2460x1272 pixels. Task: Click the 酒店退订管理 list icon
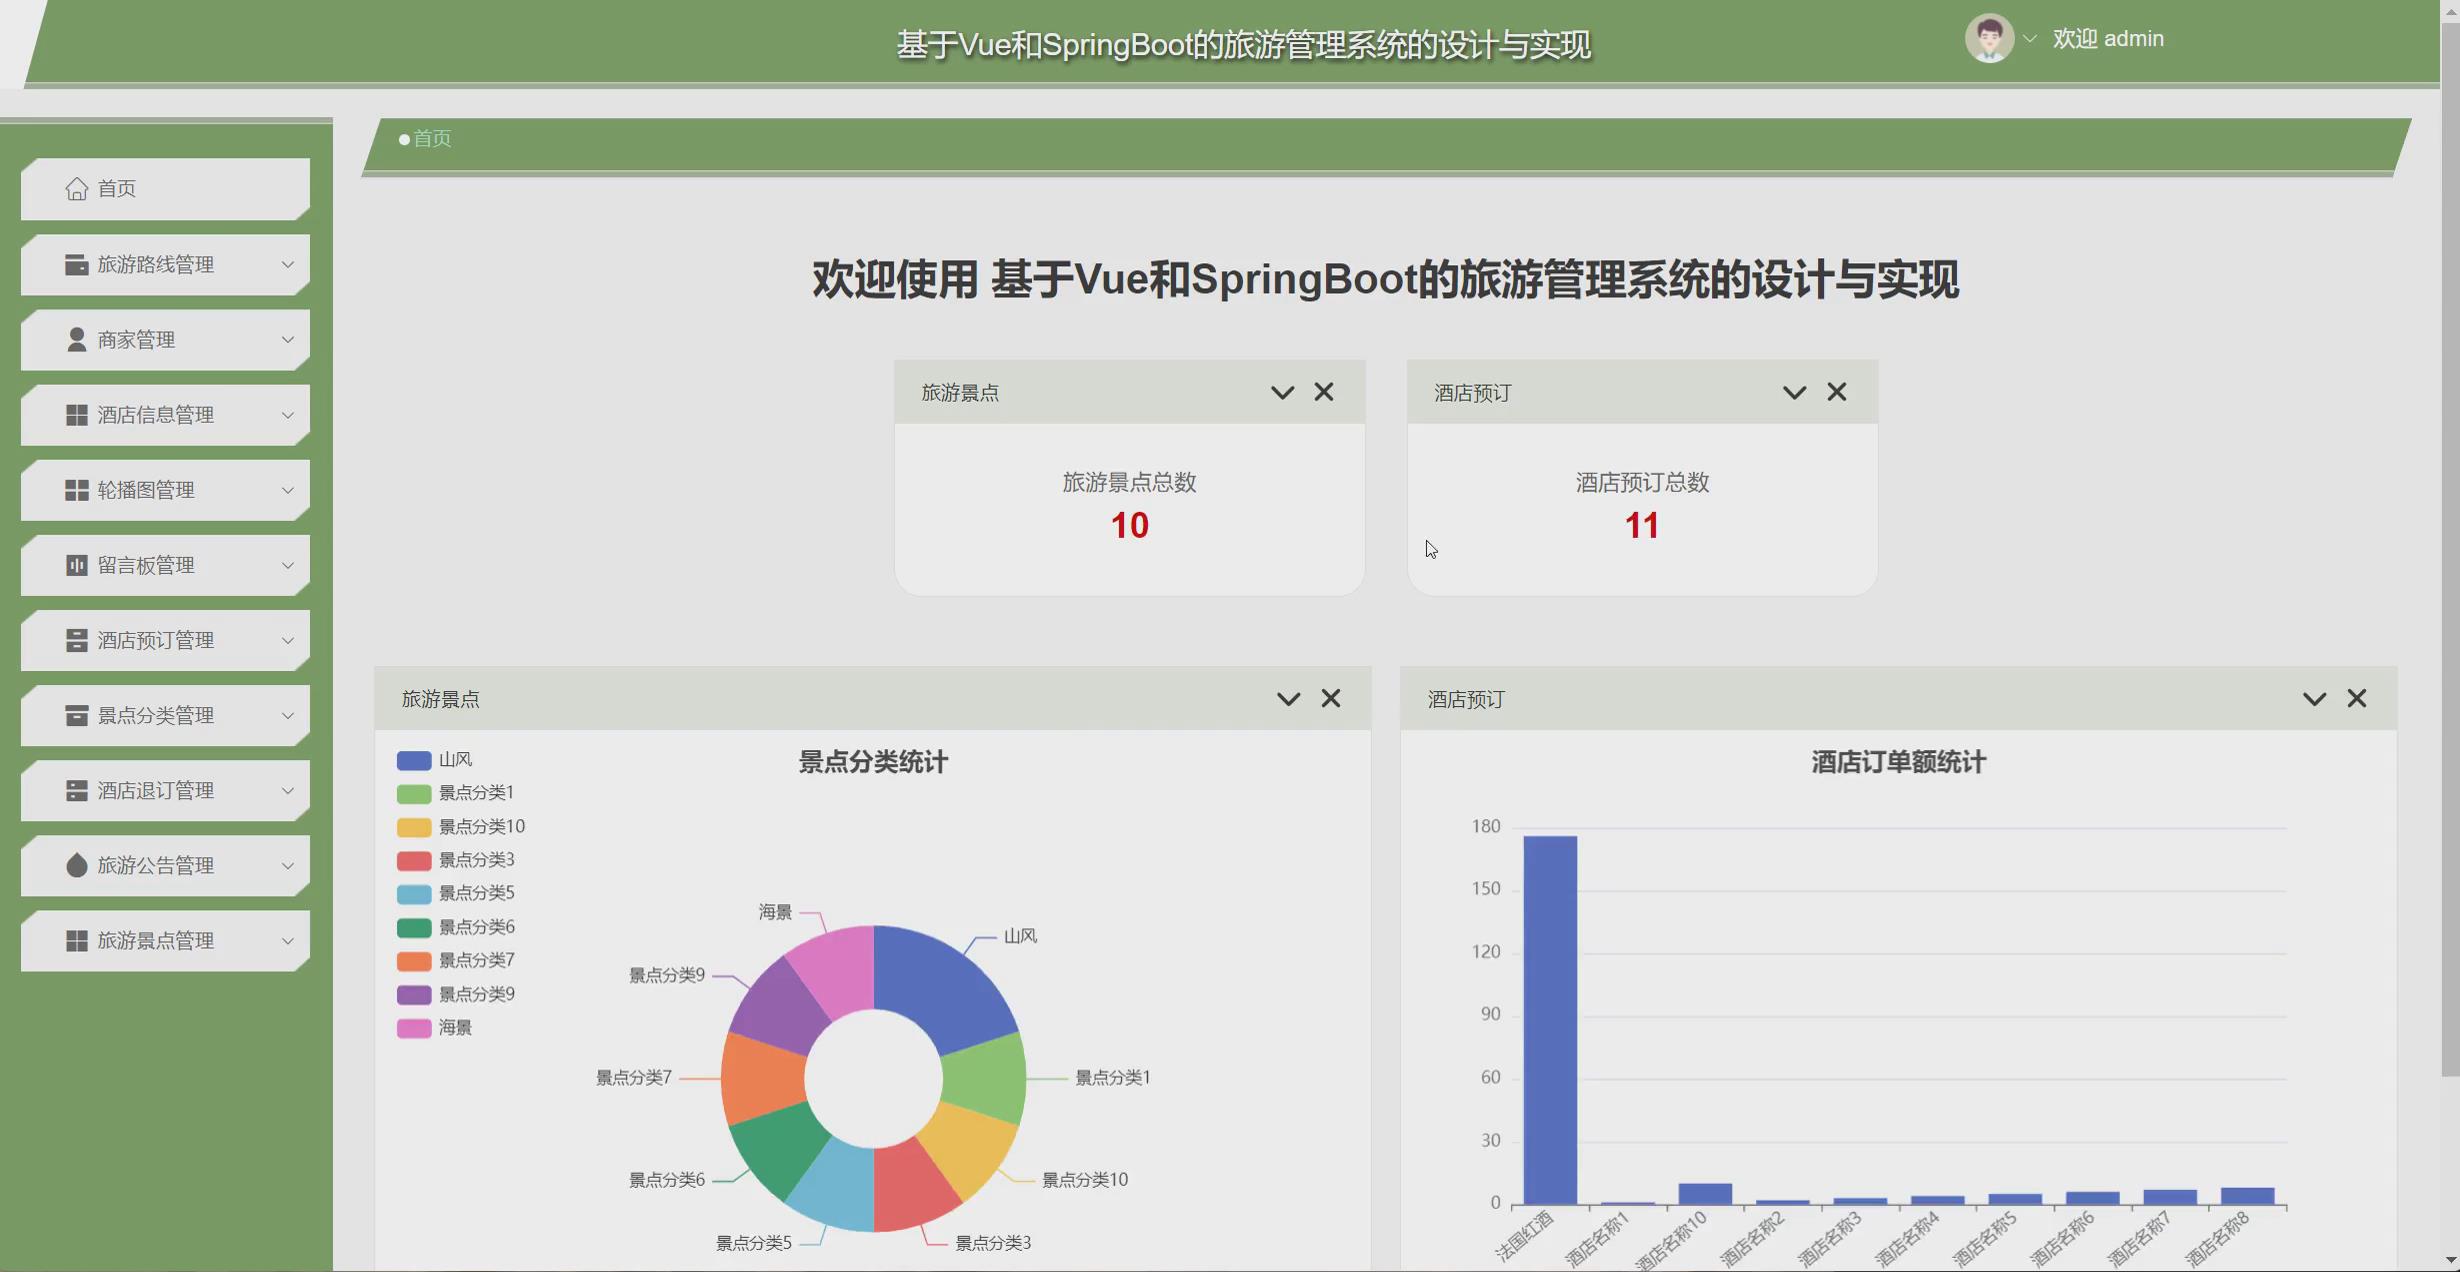[x=76, y=790]
